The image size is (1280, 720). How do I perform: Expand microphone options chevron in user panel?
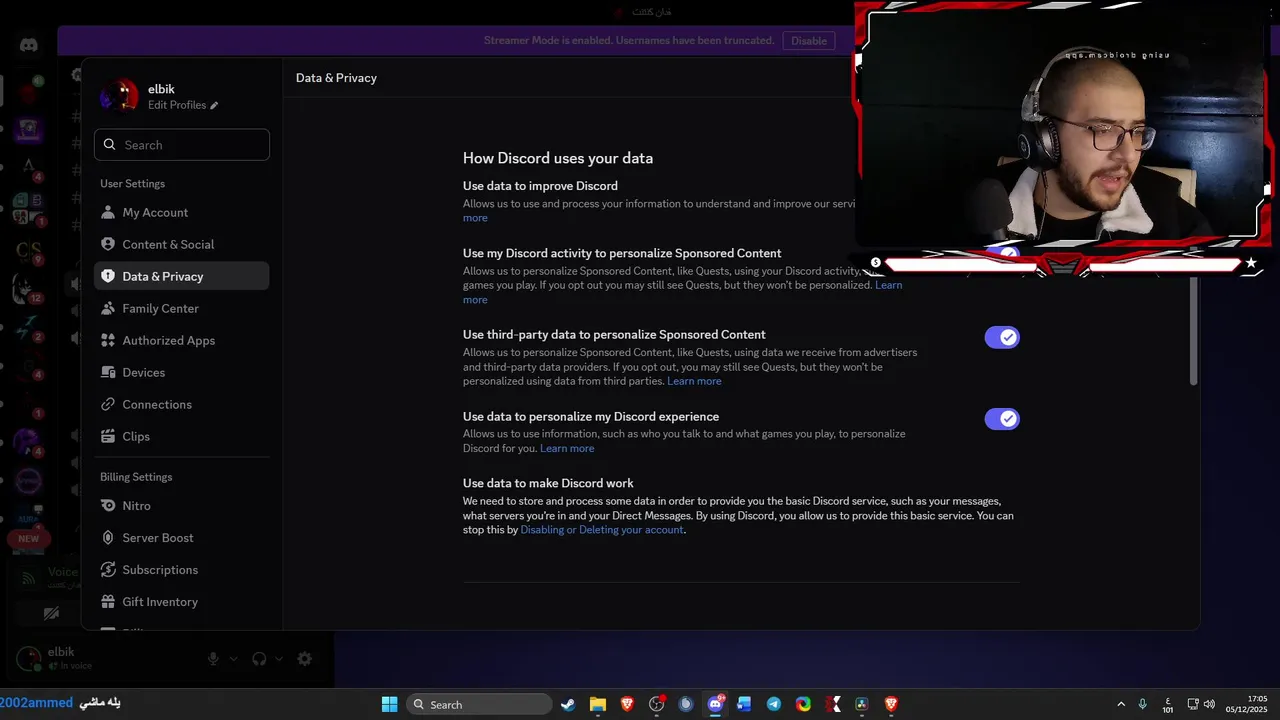pos(234,659)
